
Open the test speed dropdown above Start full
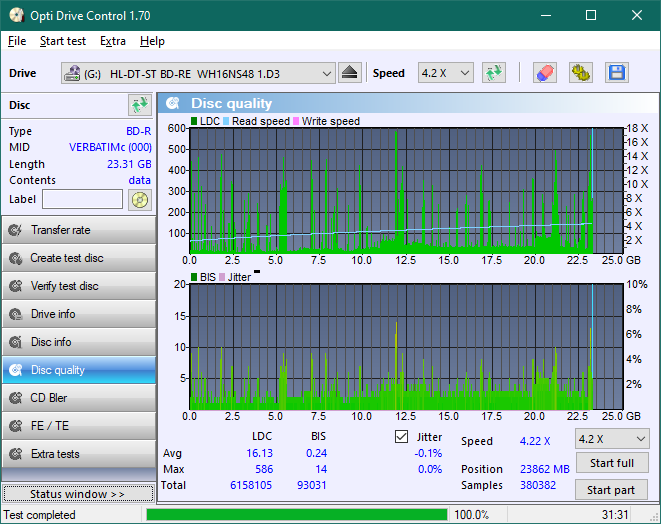(x=611, y=439)
